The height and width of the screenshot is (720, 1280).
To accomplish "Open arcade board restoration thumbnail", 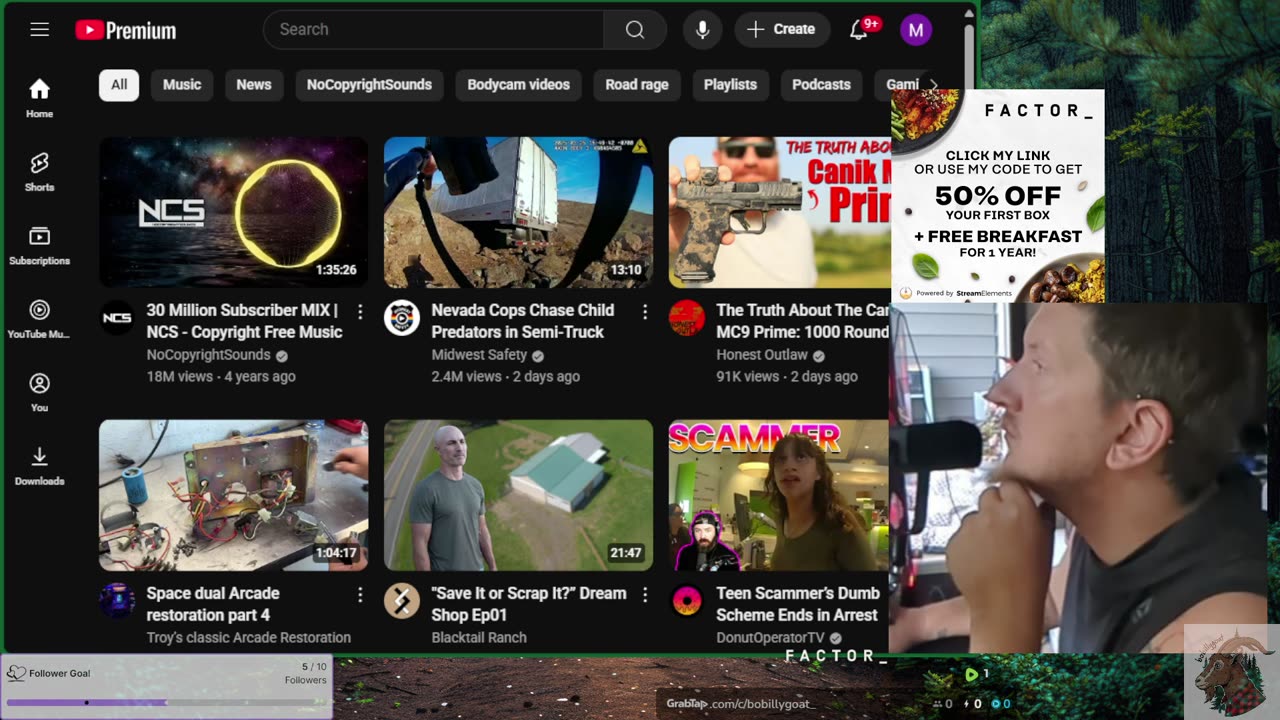I will 234,495.
